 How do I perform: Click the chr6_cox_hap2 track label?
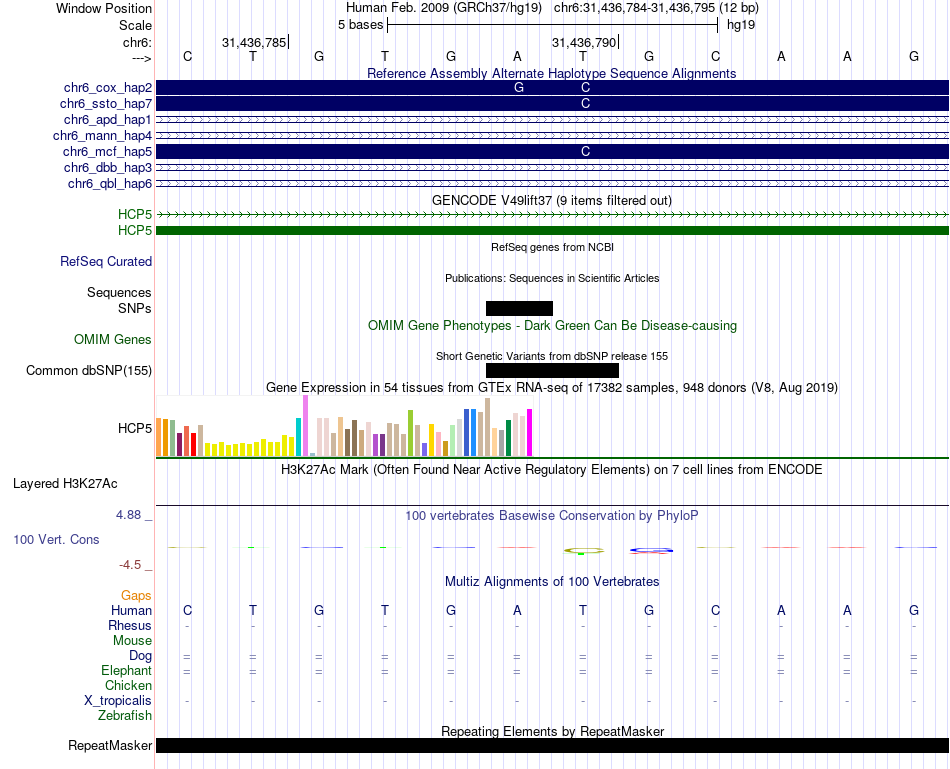(107, 88)
